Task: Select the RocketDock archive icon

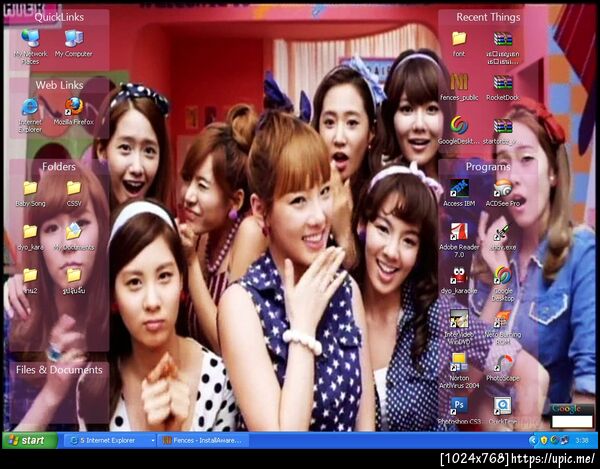Action: 502,88
